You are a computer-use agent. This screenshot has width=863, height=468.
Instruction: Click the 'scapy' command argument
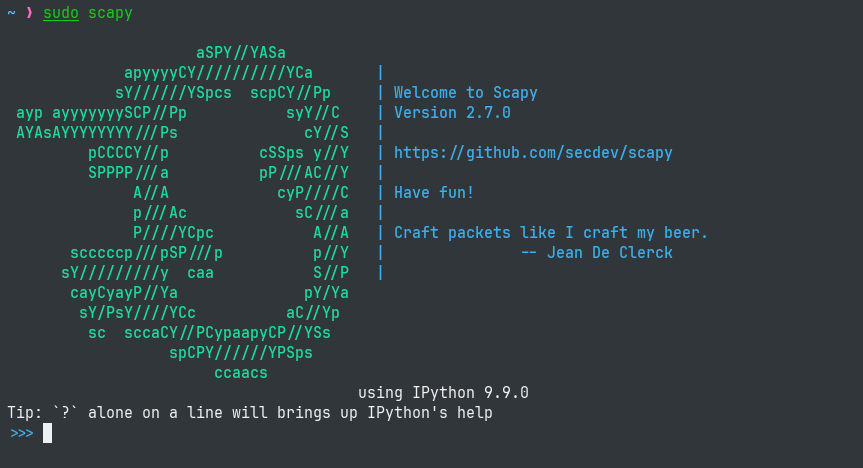click(110, 13)
